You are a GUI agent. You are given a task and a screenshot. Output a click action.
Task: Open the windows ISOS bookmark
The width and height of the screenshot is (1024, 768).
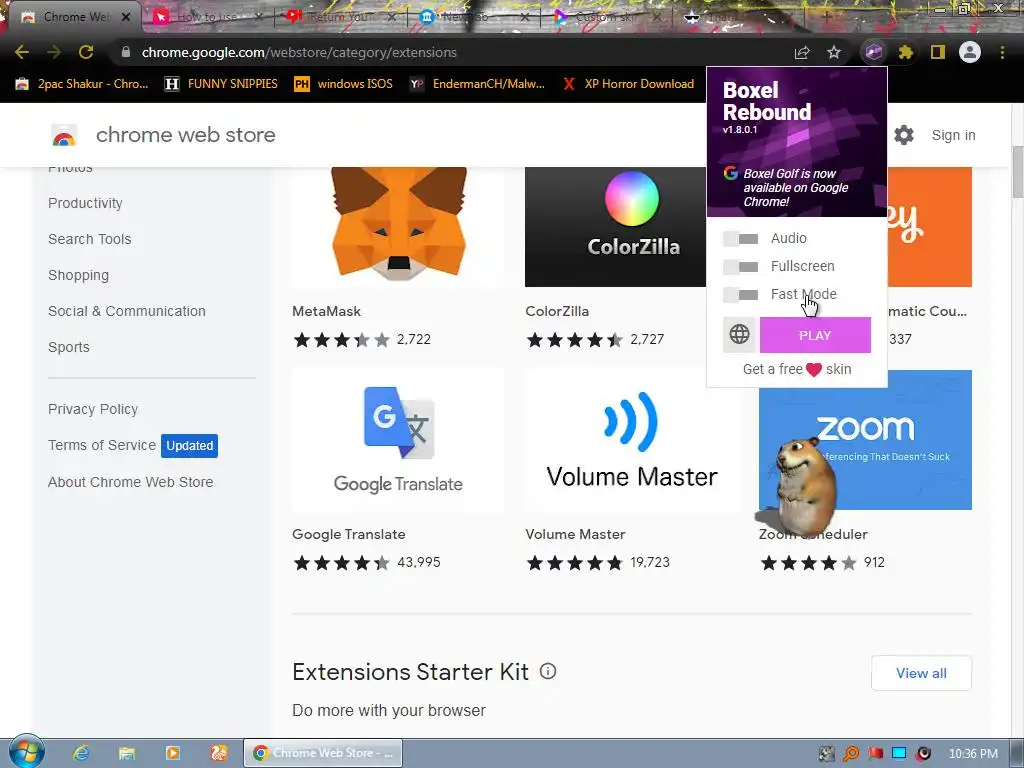pos(344,84)
